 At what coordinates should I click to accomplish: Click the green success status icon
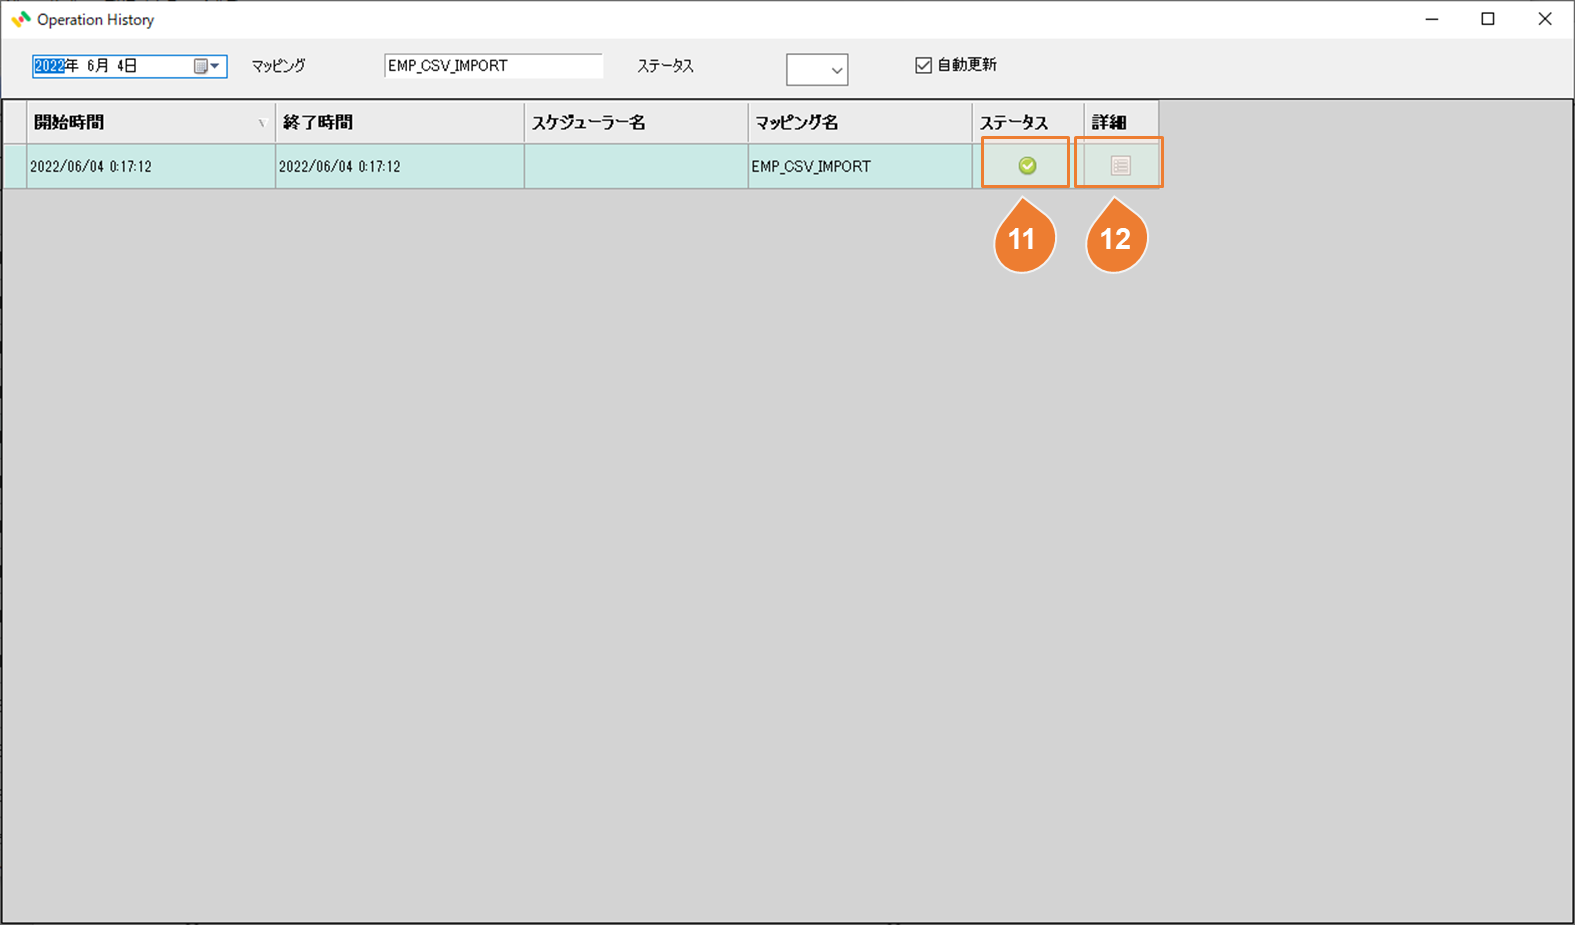click(x=1027, y=166)
